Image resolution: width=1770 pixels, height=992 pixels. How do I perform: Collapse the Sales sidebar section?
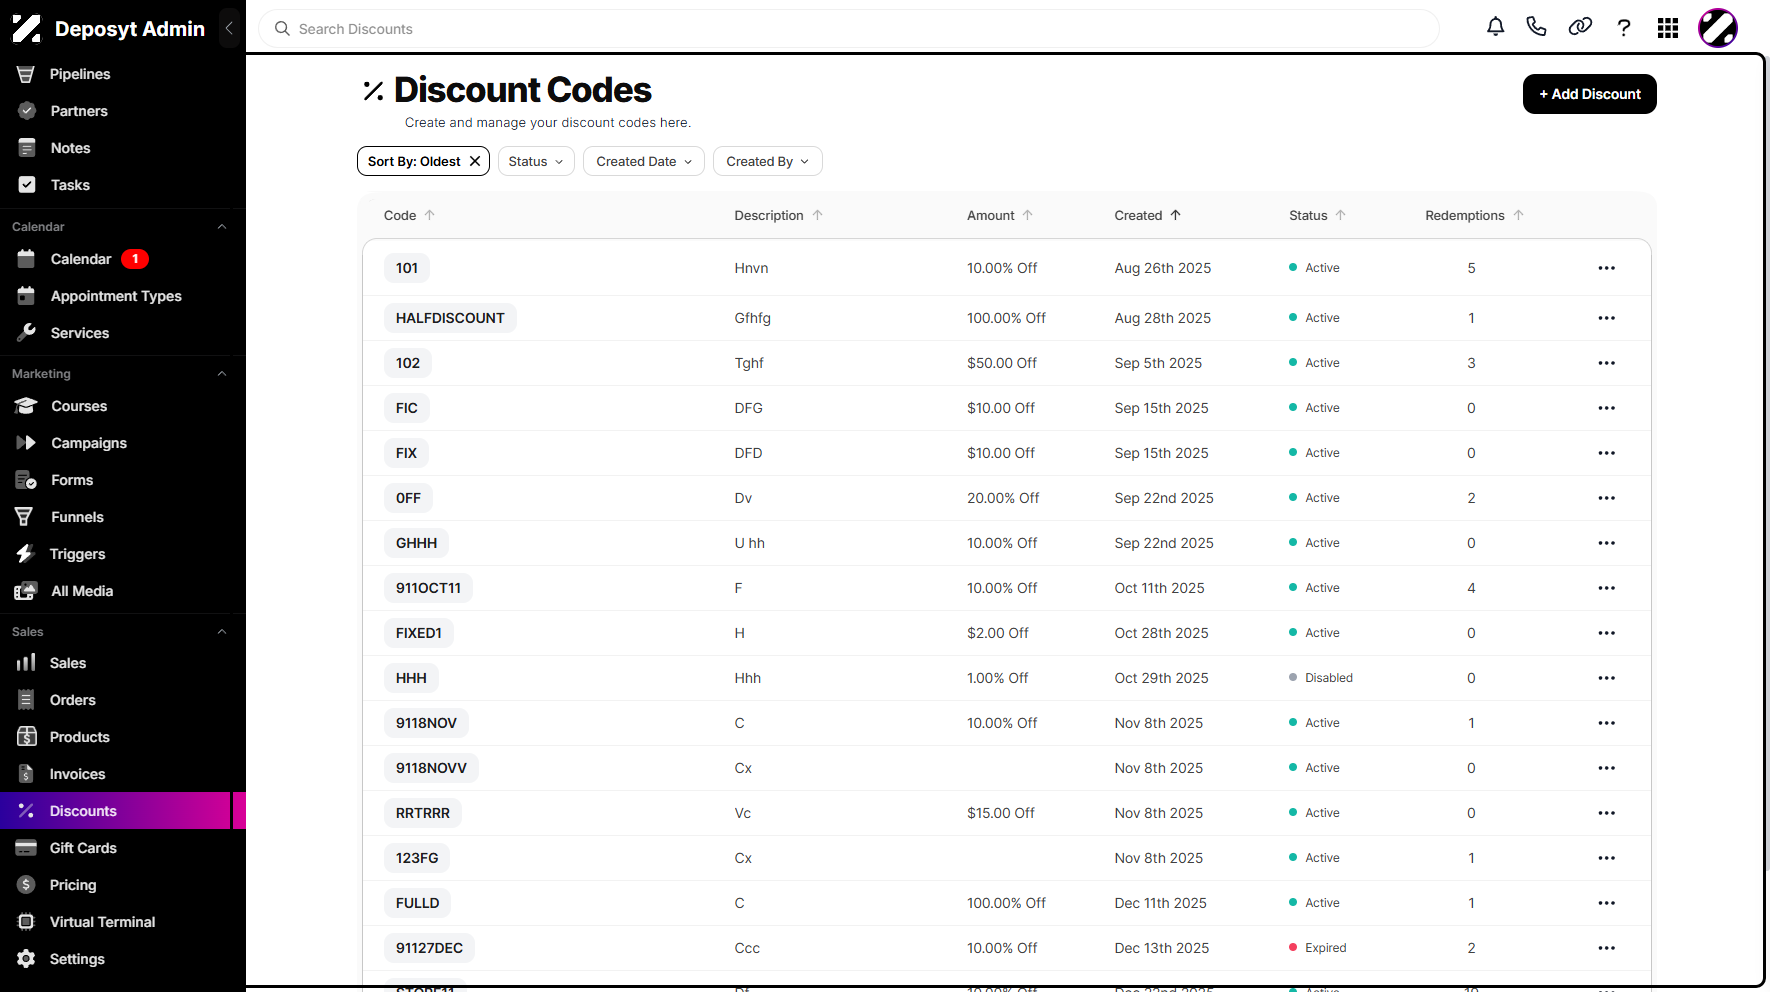(x=222, y=632)
